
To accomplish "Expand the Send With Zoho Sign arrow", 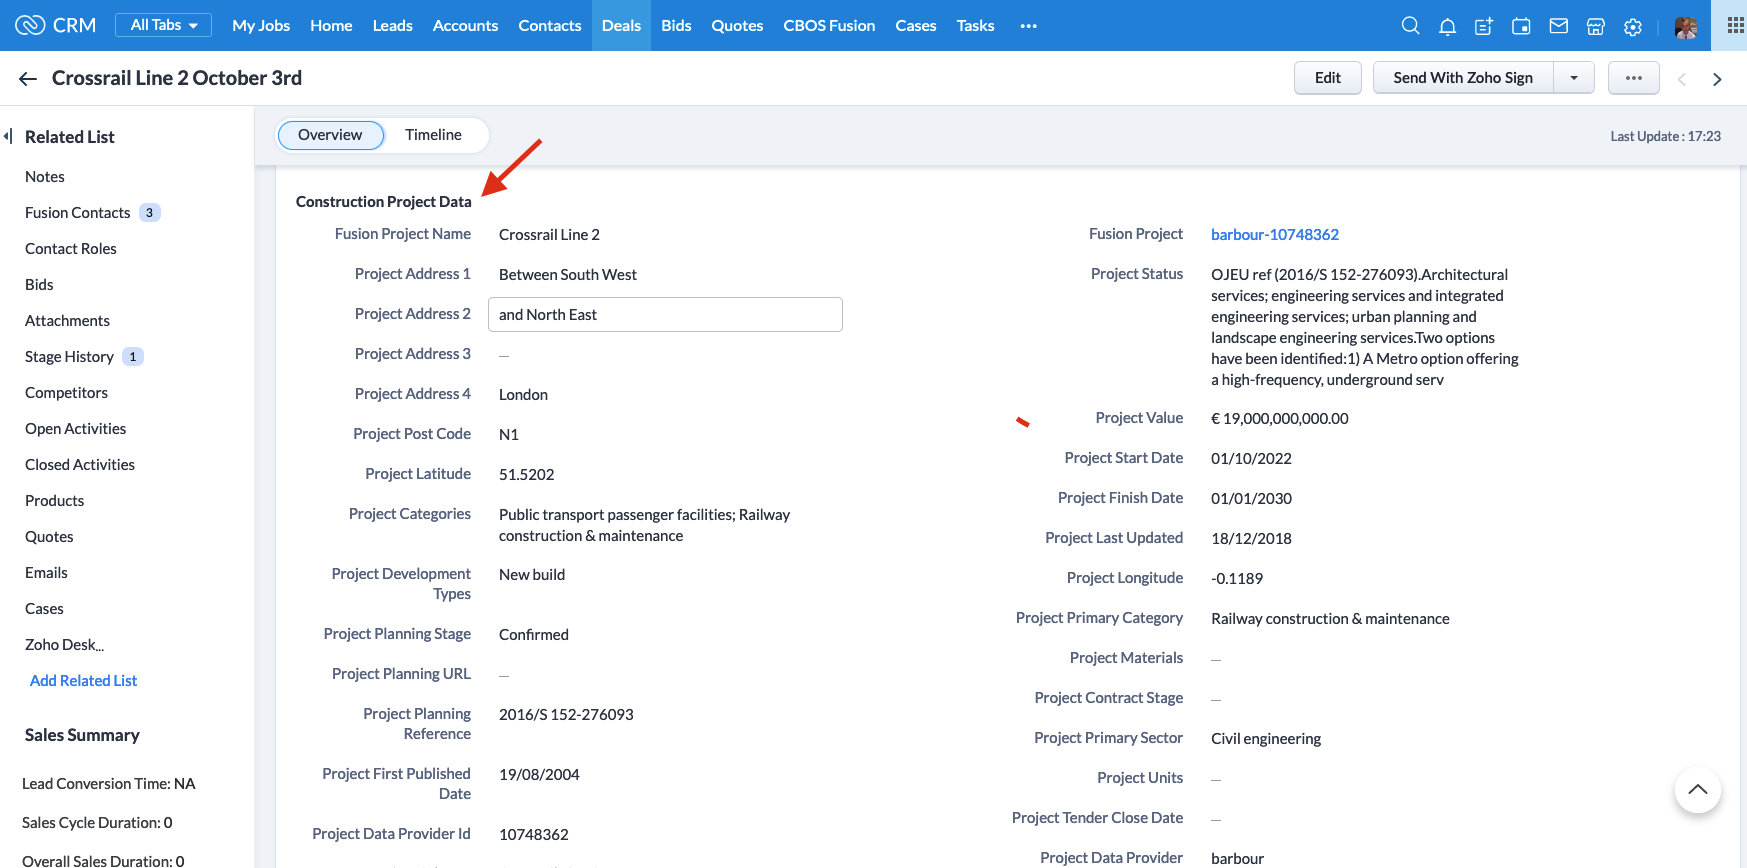I will coord(1574,78).
